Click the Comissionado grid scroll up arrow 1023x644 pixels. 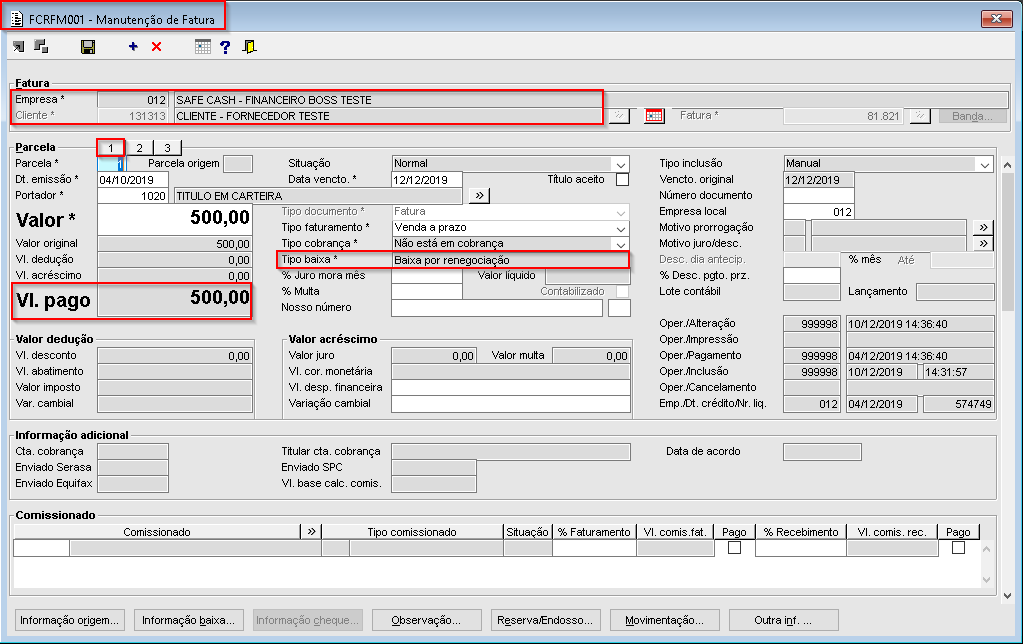coord(986,549)
